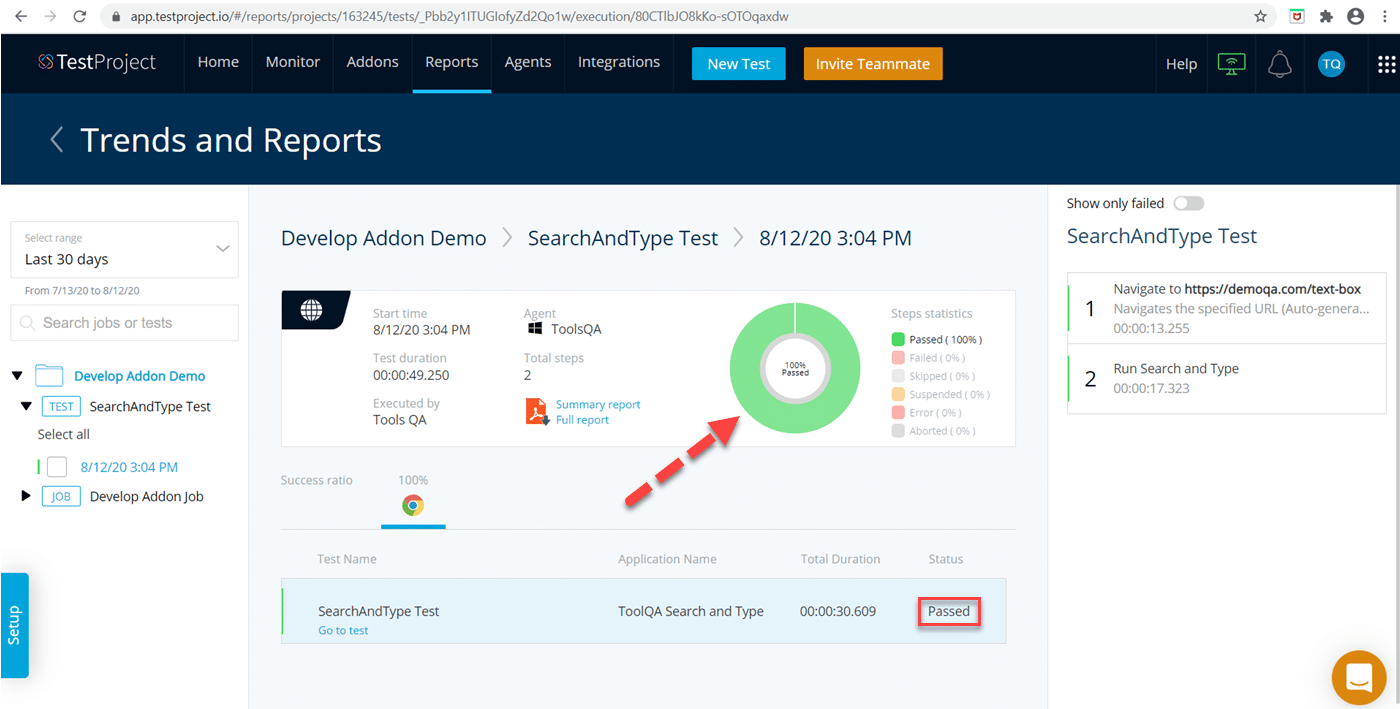
Task: Select the TEST SearchAndType Test tree item
Action: click(150, 407)
